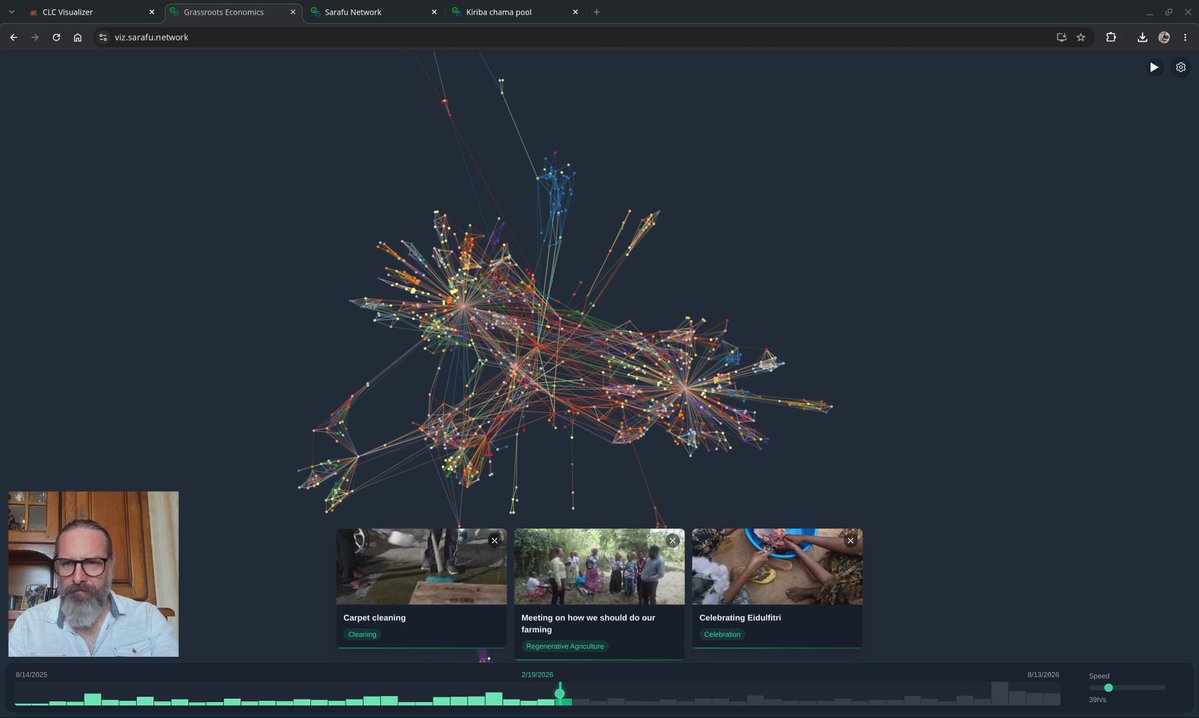Open the tab search dropdown arrow

(x=11, y=11)
